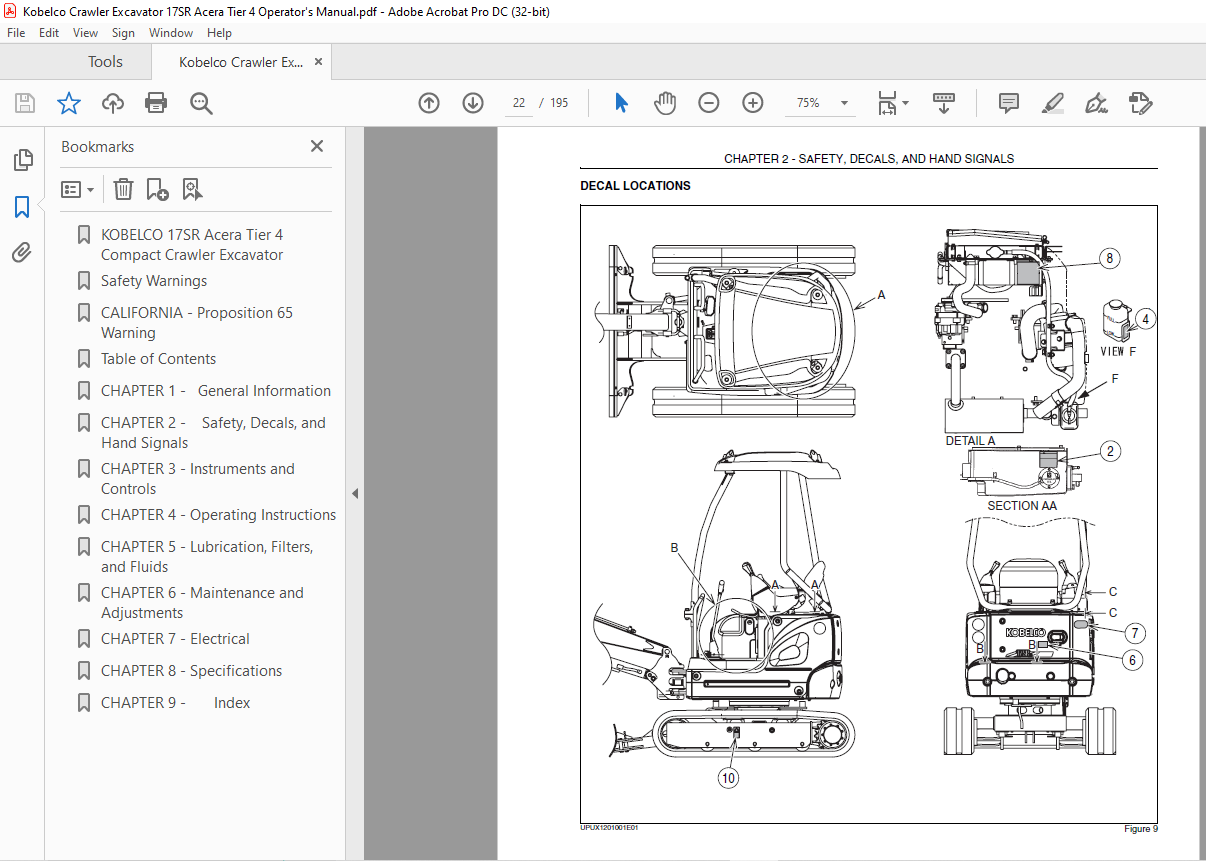
Task: Open the File menu
Action: [16, 33]
